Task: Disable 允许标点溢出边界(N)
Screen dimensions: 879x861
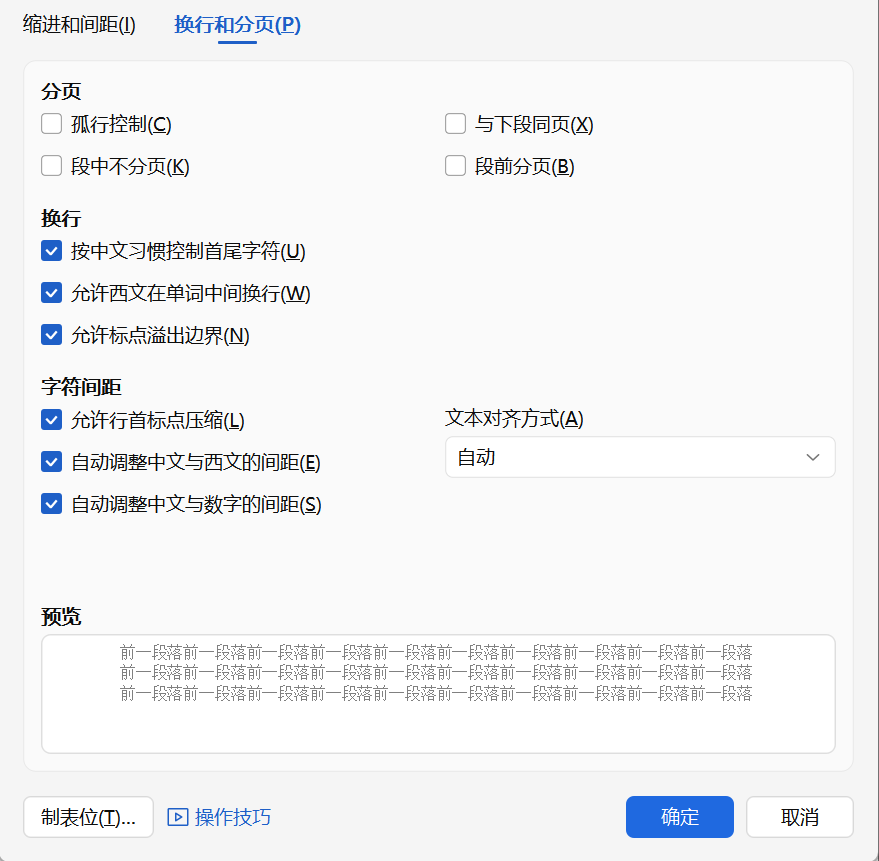Action: (x=51, y=335)
